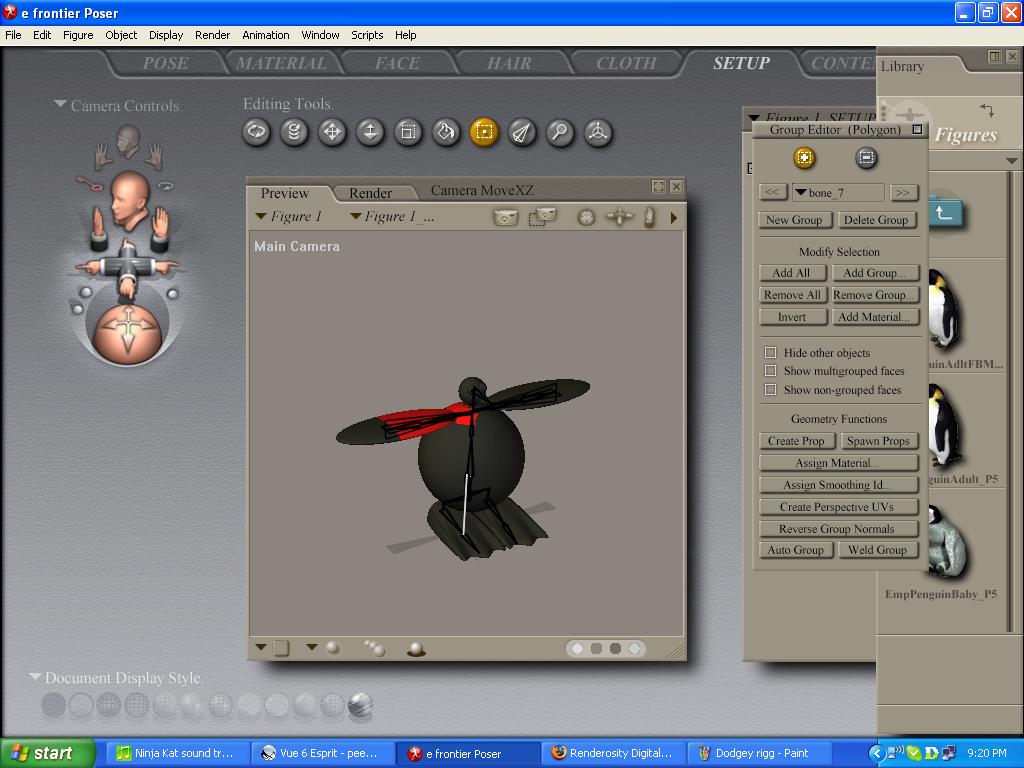Open the Scripts menu
The height and width of the screenshot is (768, 1024).
click(367, 35)
